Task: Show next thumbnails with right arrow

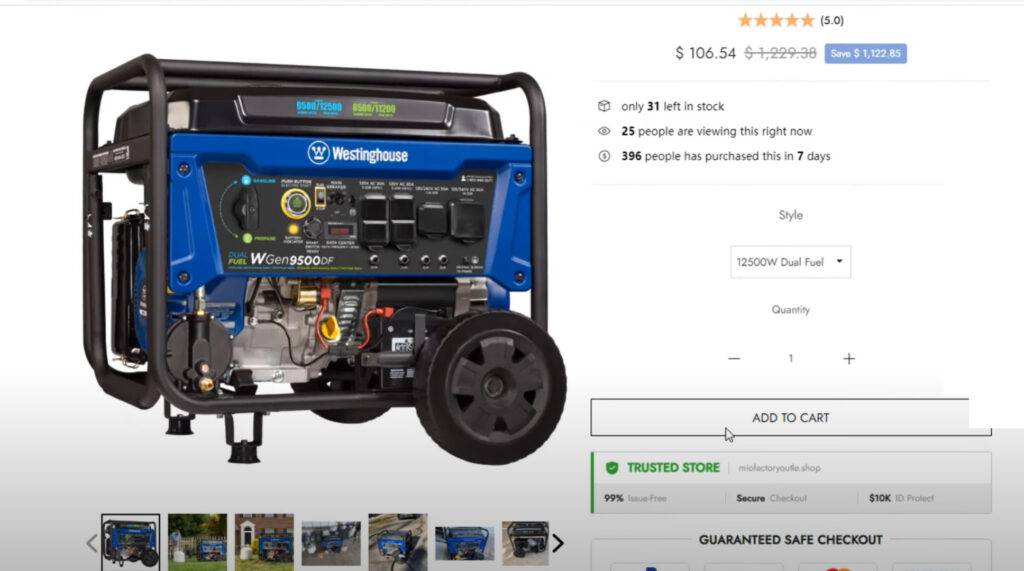Action: pos(558,543)
